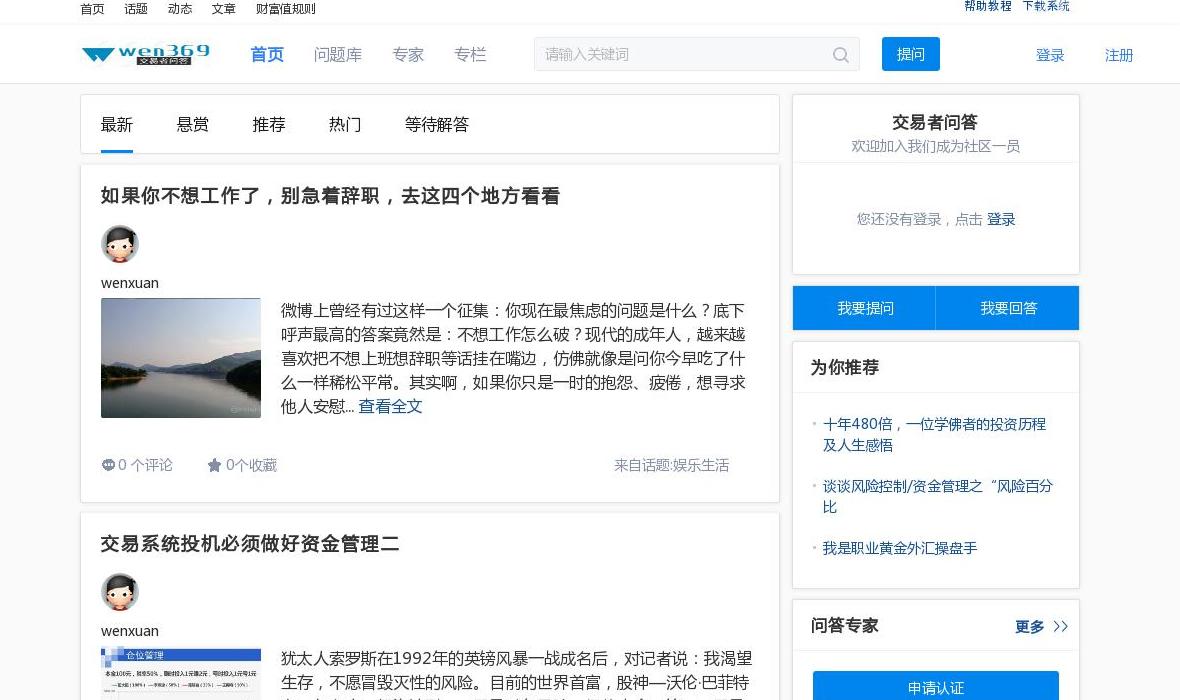
Task: Open the 首页 link in top bar
Action: pos(93,9)
